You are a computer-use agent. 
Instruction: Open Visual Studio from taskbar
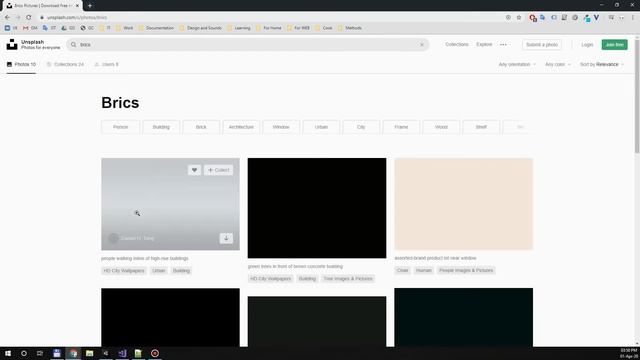122,353
